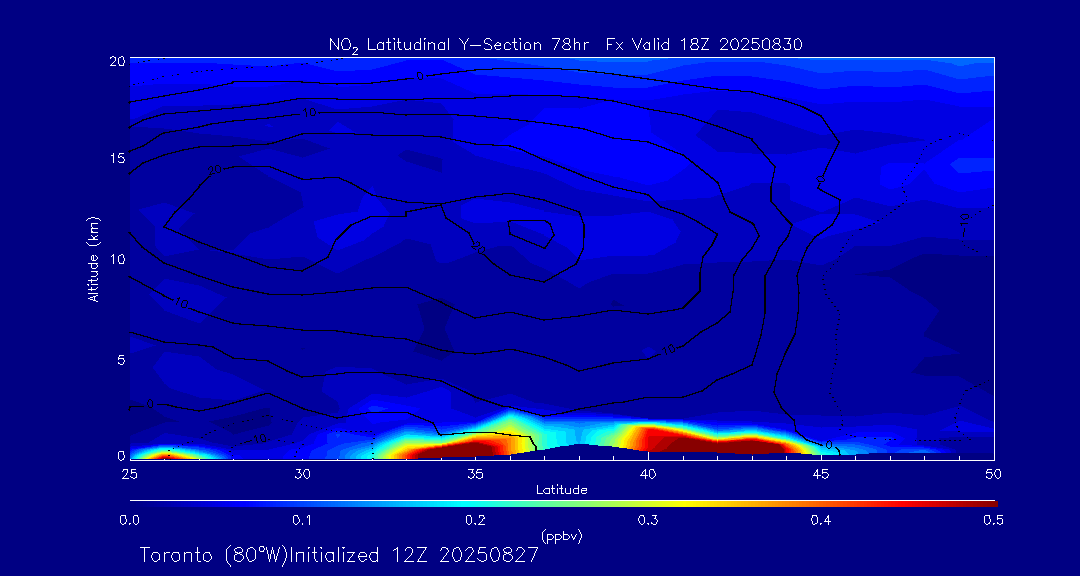Click the red NO2 hotspot near latitude 34
The width and height of the screenshot is (1080, 576).
point(470,446)
